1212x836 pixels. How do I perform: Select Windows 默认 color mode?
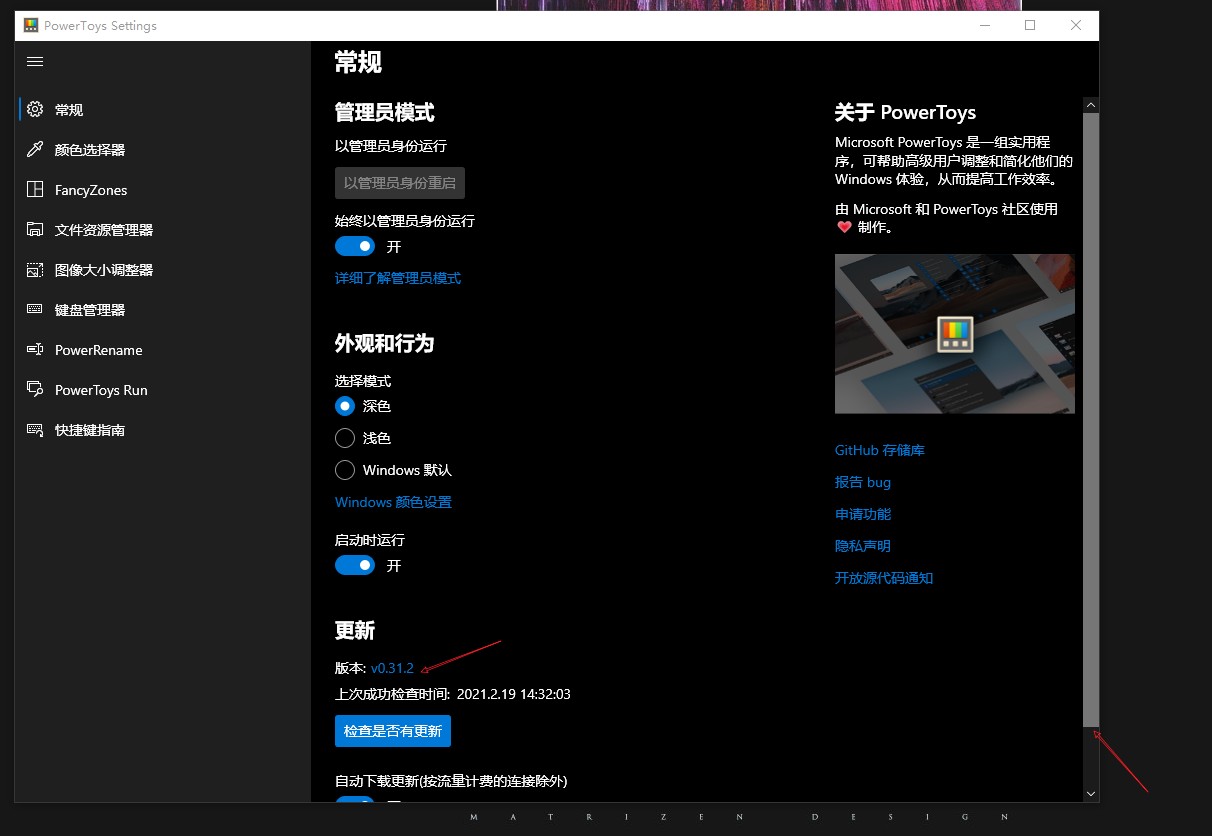point(345,470)
